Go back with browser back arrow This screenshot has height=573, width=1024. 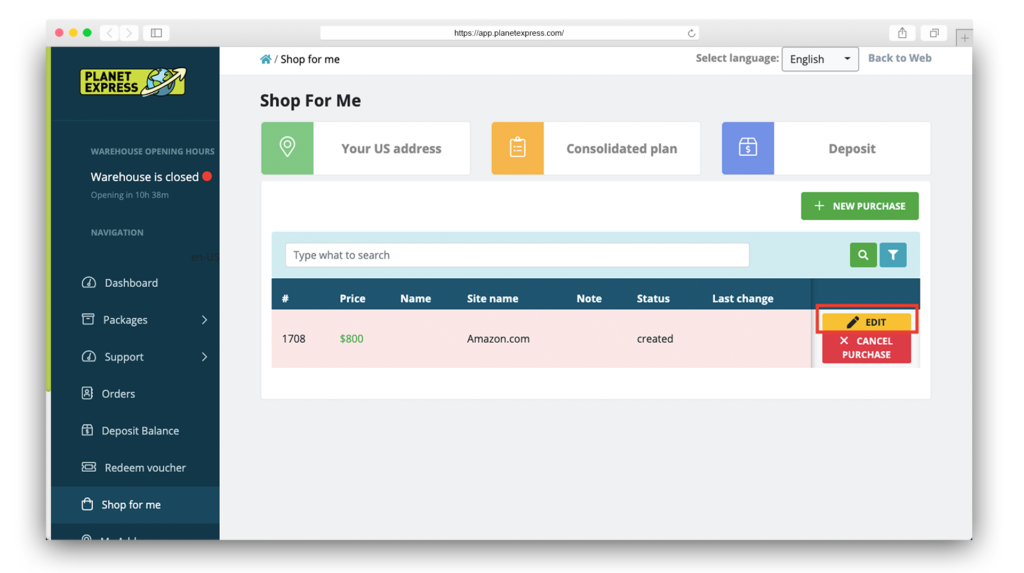110,33
